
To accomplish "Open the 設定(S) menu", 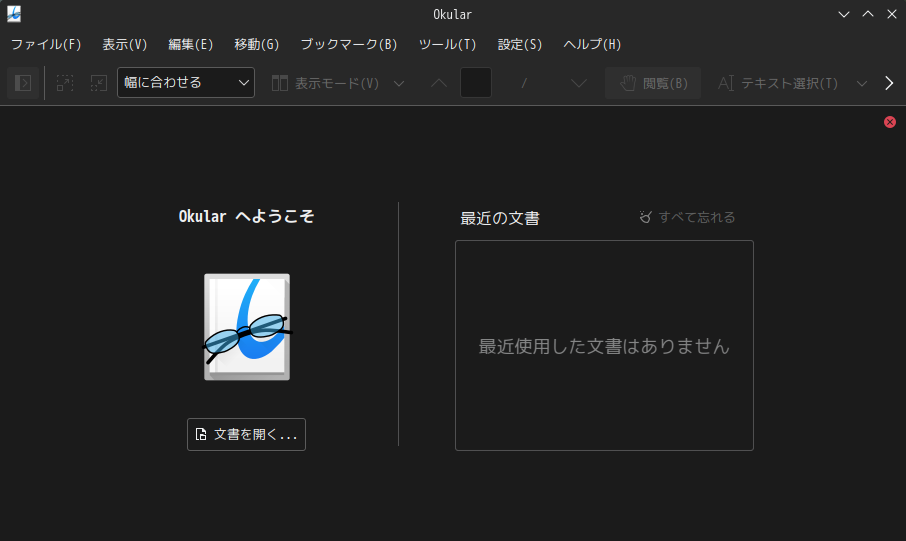I will tap(519, 45).
